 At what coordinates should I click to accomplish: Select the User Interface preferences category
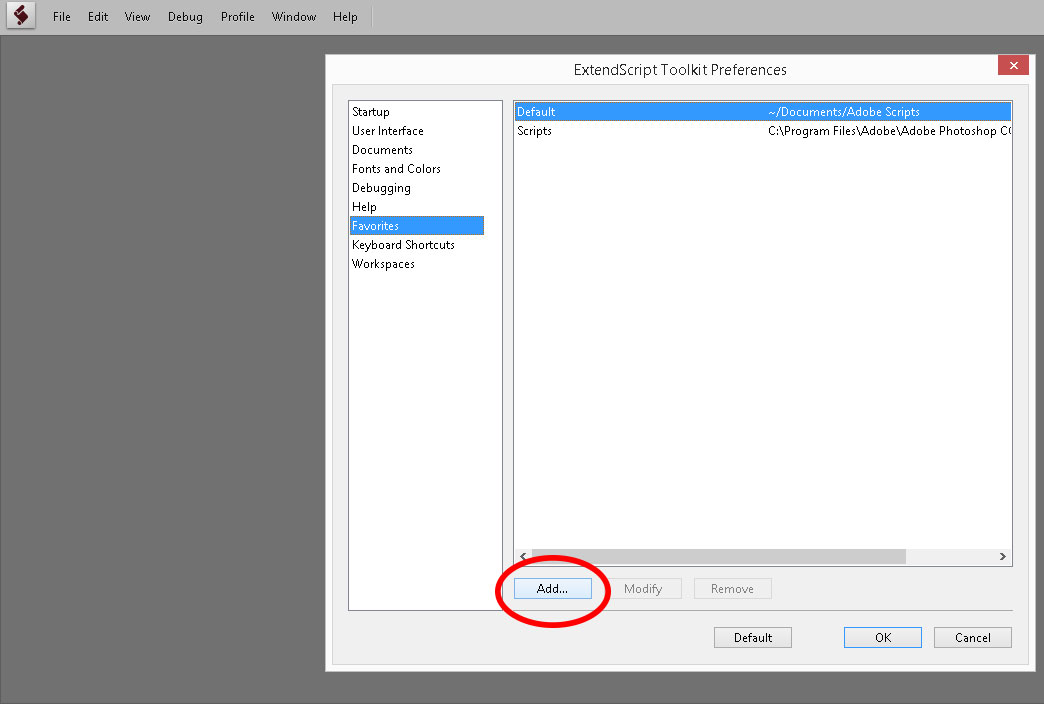click(387, 130)
